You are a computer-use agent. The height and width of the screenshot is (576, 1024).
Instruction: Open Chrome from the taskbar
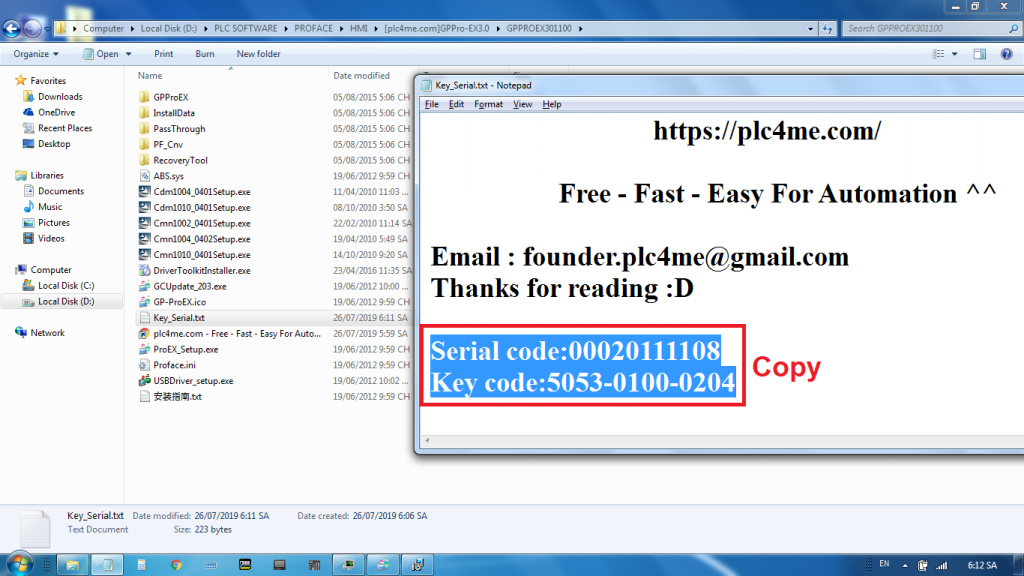[176, 565]
